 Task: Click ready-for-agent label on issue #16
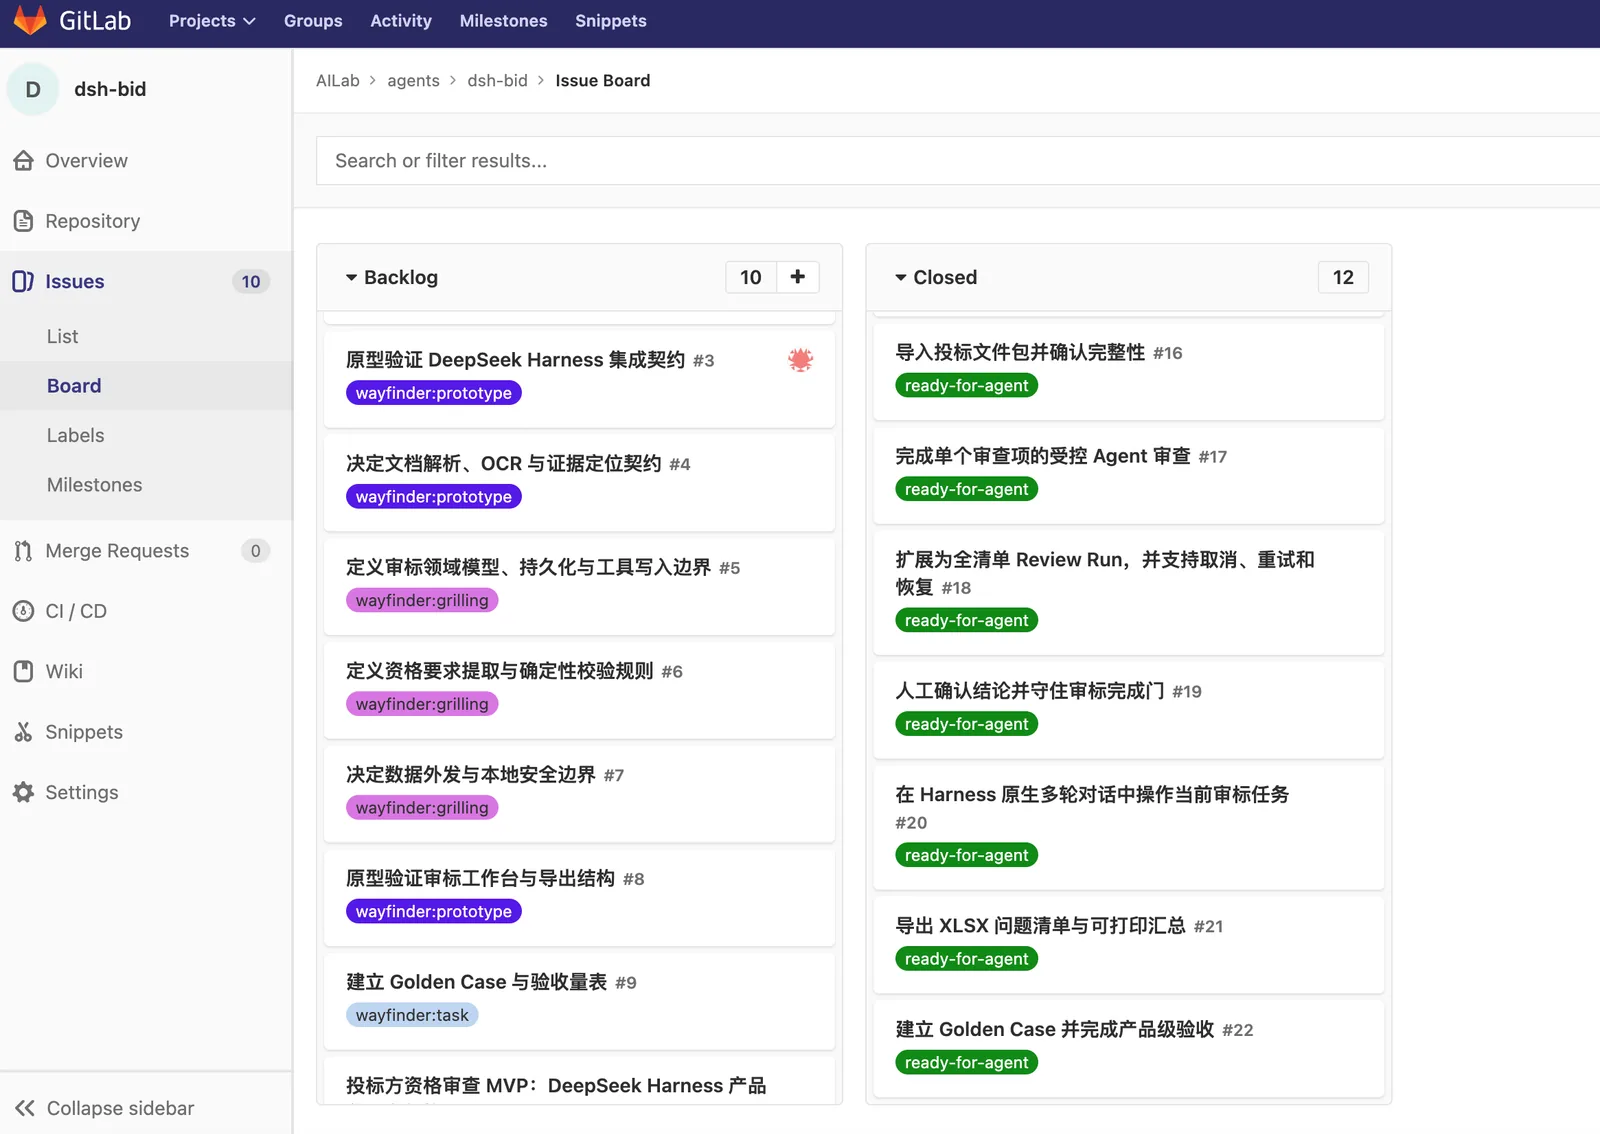coord(966,386)
